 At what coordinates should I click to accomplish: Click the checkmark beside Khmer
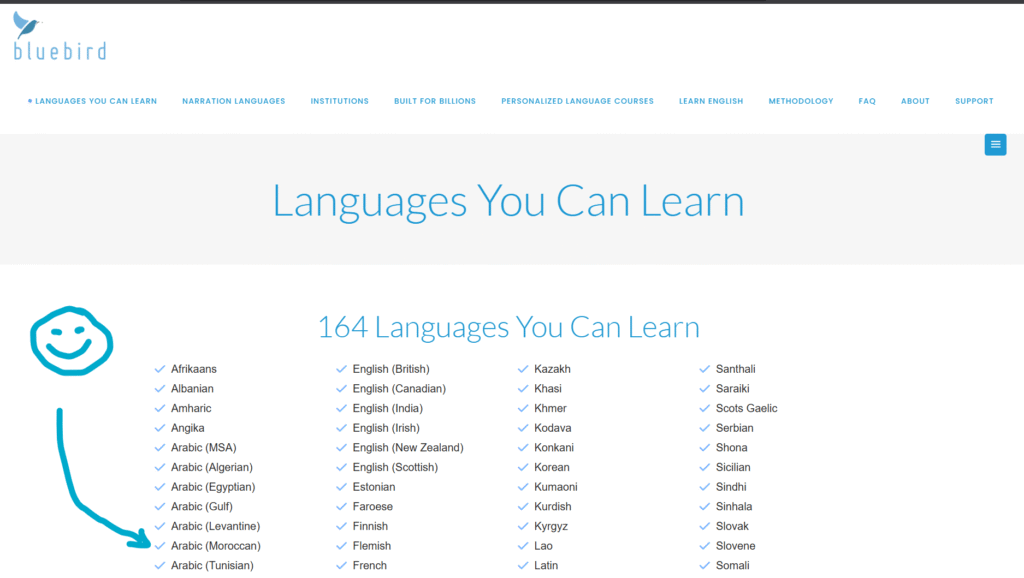523,408
